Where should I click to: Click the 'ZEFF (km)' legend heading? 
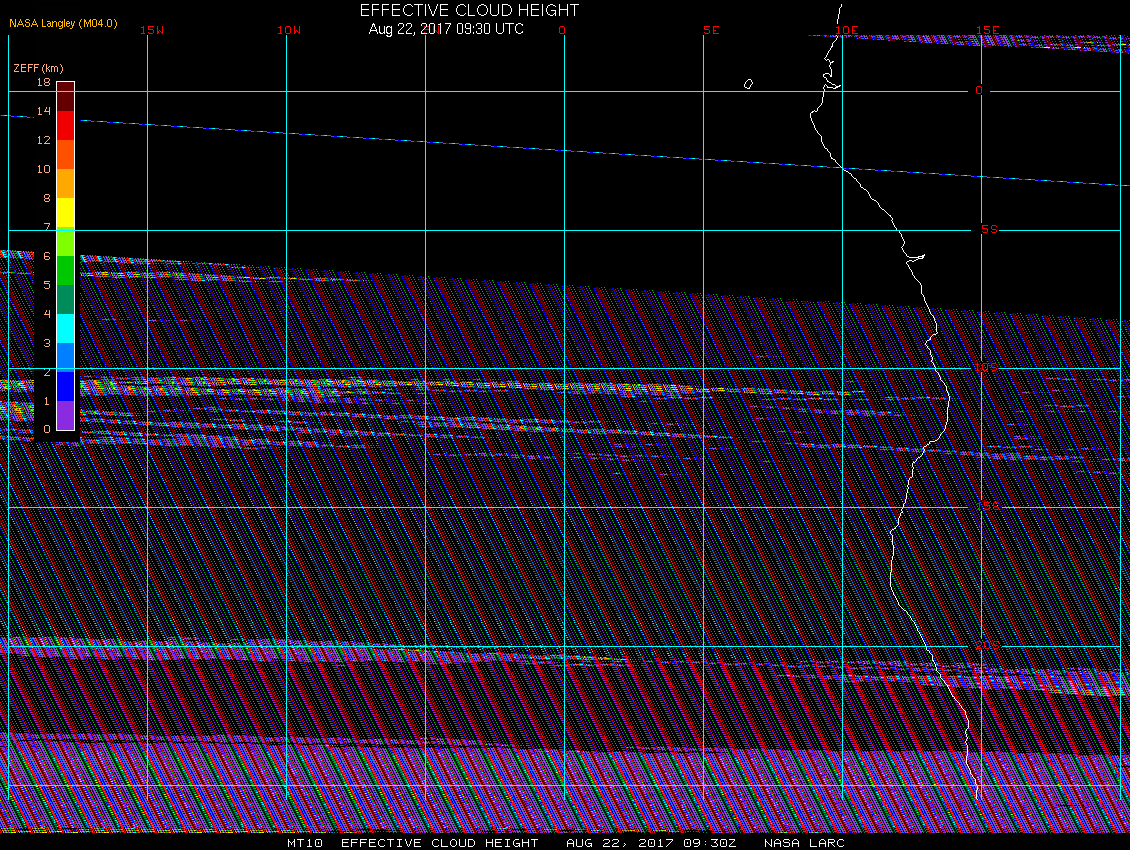tap(38, 68)
